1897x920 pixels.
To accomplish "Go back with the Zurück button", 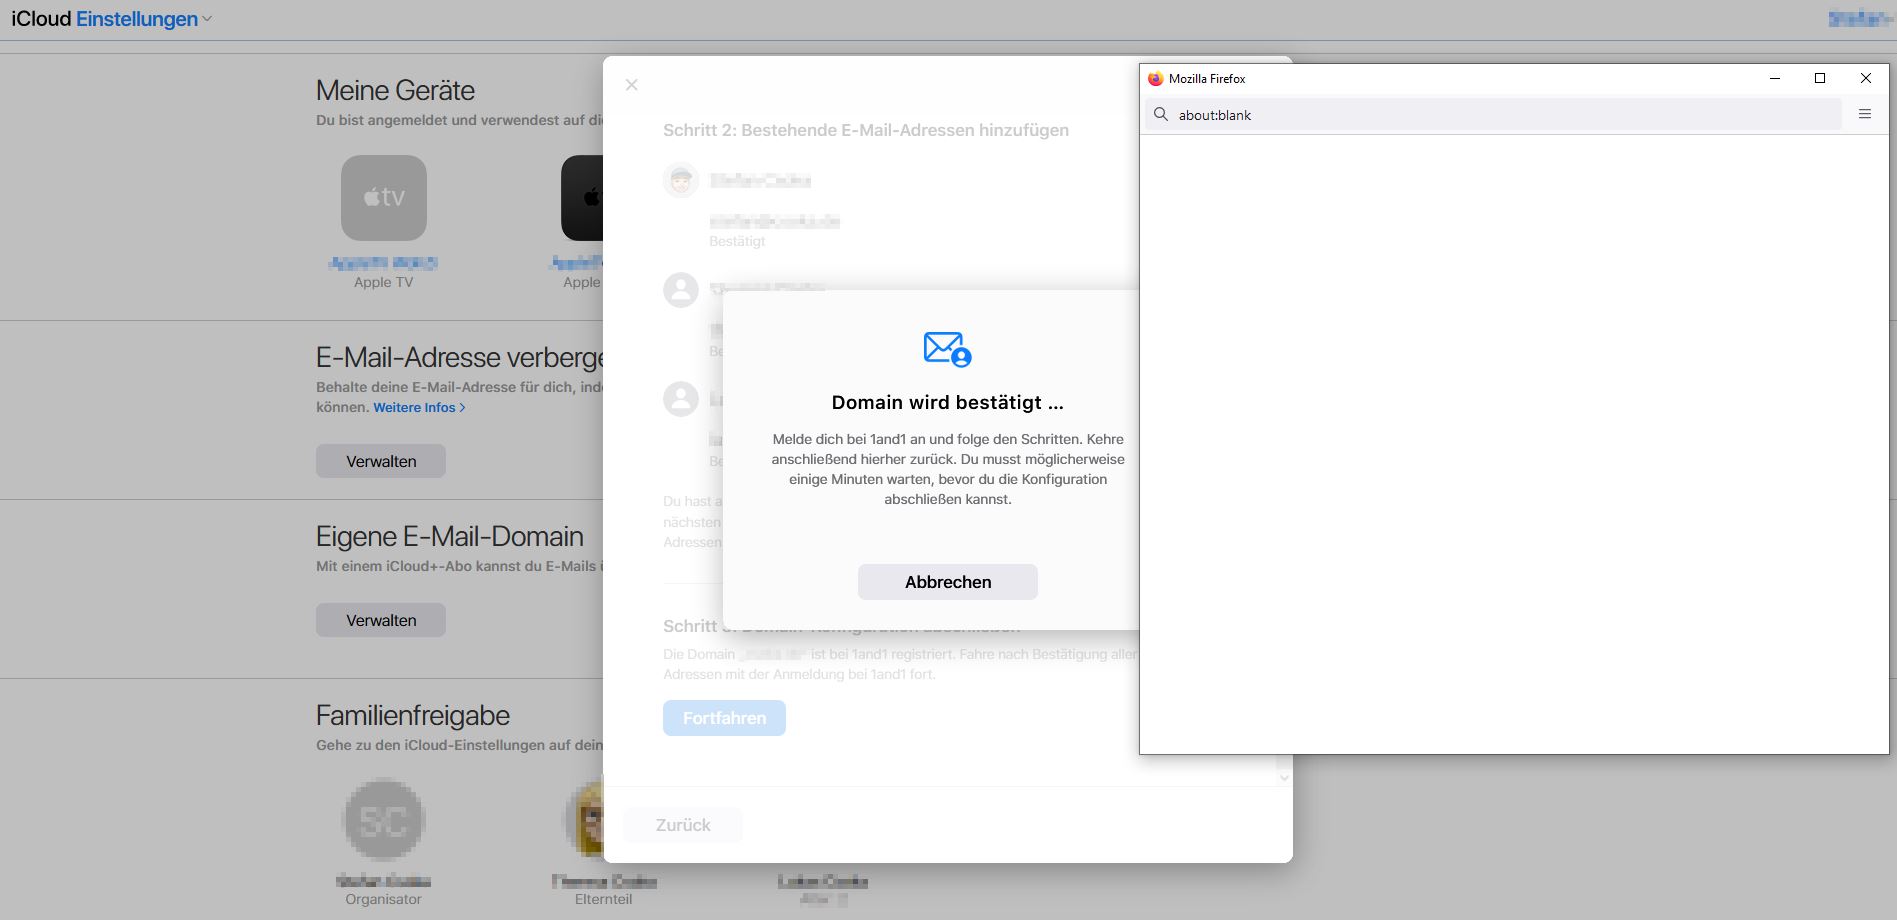I will 683,825.
